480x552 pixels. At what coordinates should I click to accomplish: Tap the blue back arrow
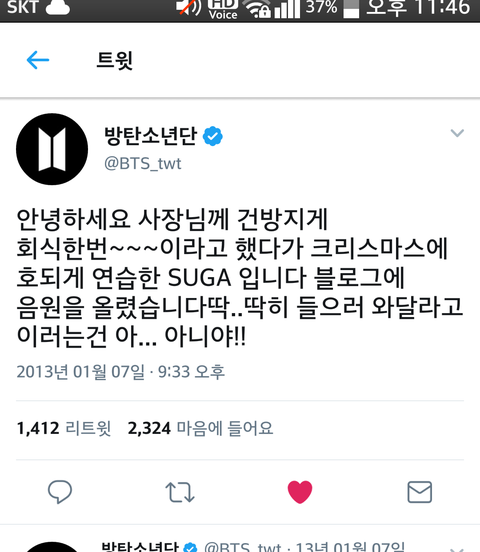38,60
